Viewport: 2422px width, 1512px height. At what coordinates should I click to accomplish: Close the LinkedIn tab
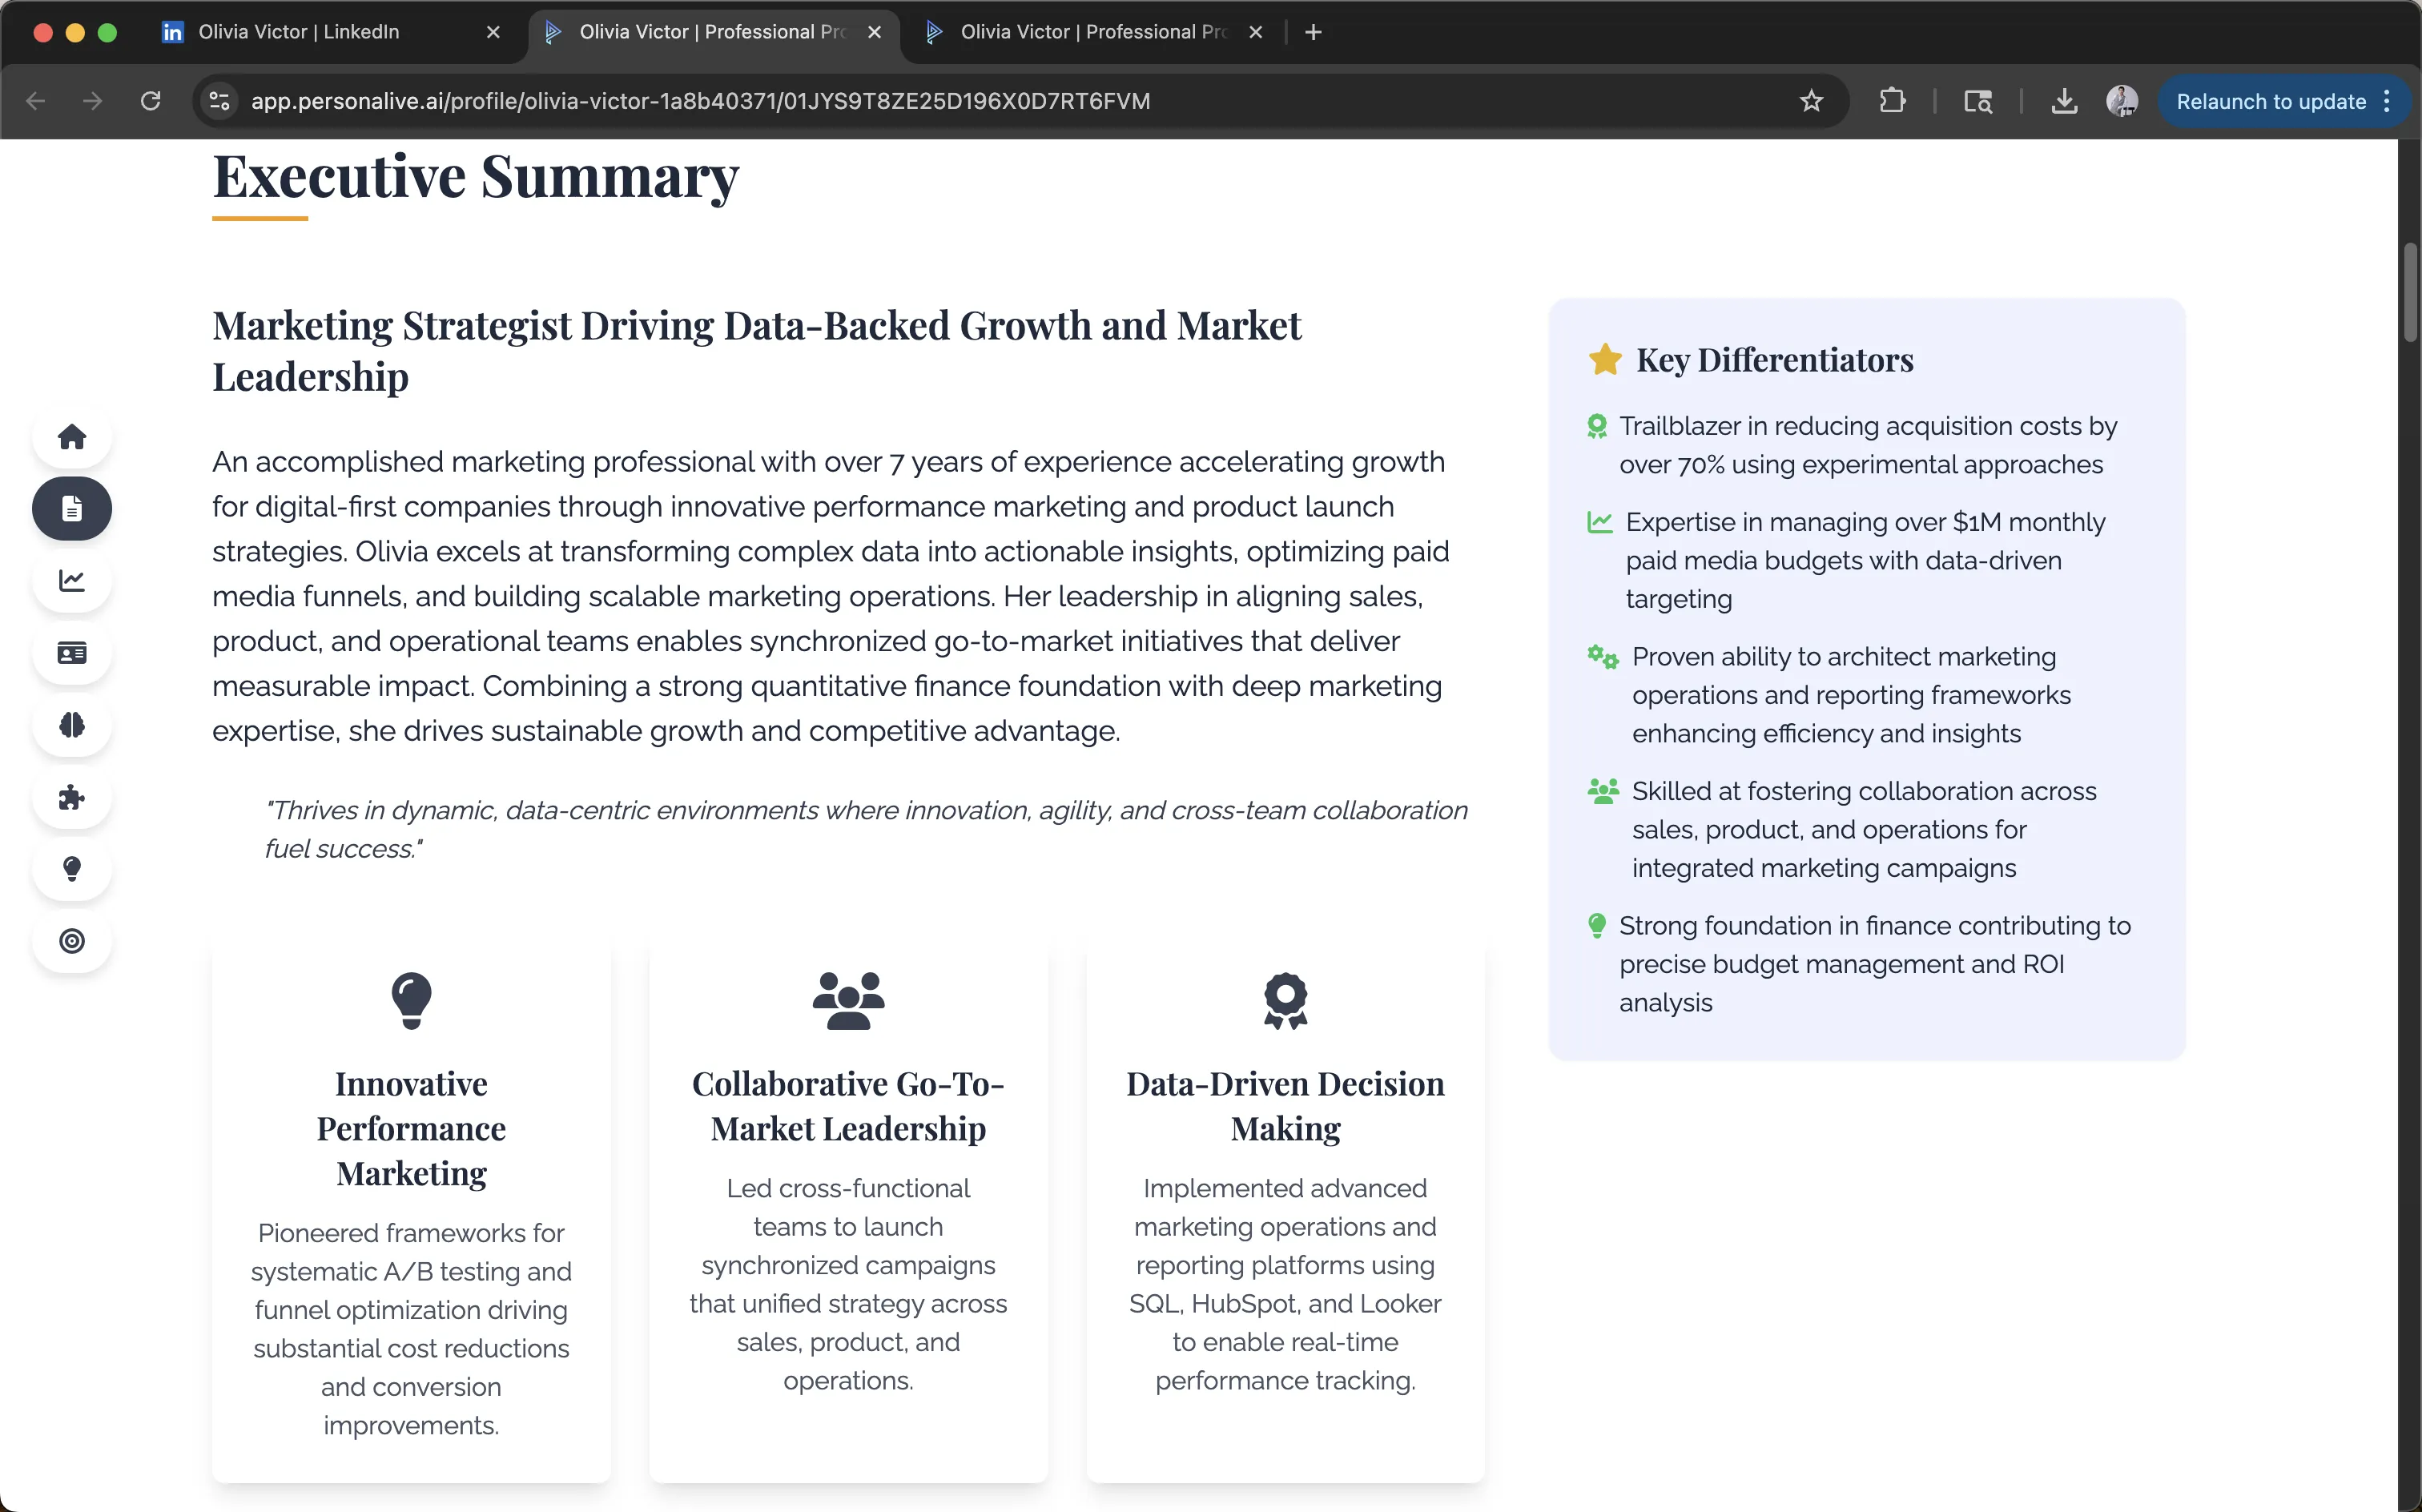[x=493, y=32]
